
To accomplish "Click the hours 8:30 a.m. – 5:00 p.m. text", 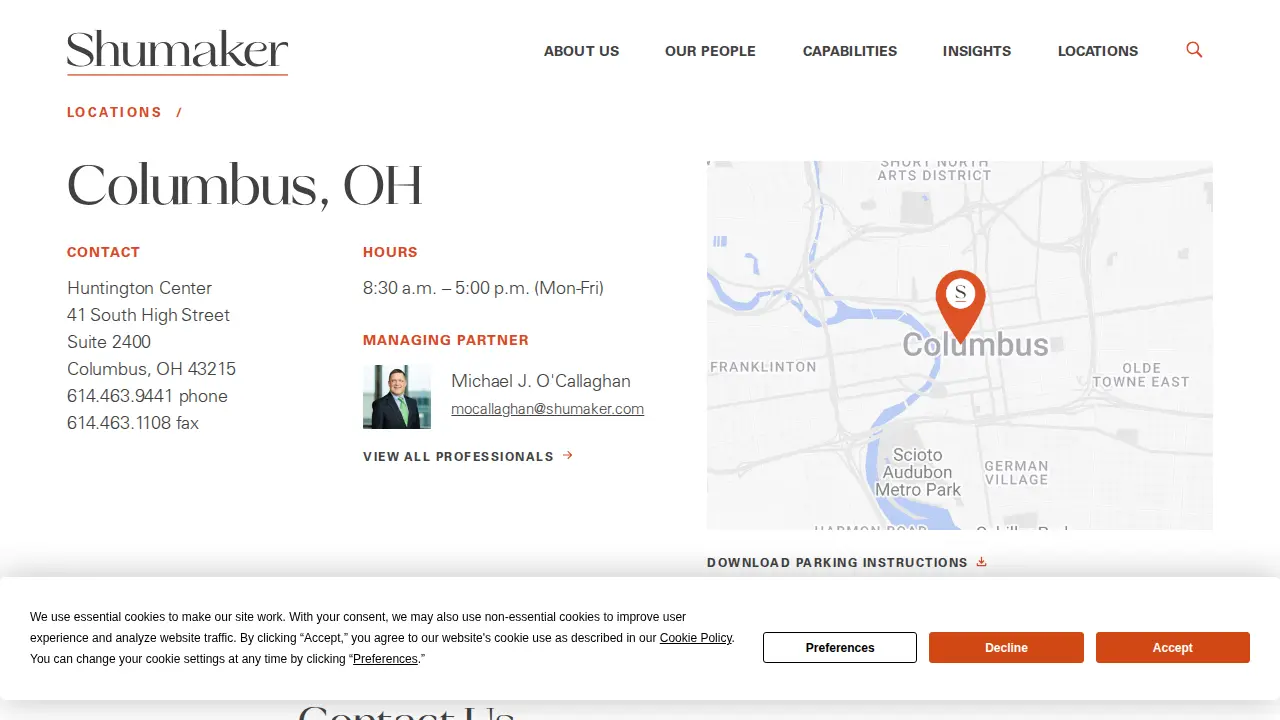I will 483,288.
